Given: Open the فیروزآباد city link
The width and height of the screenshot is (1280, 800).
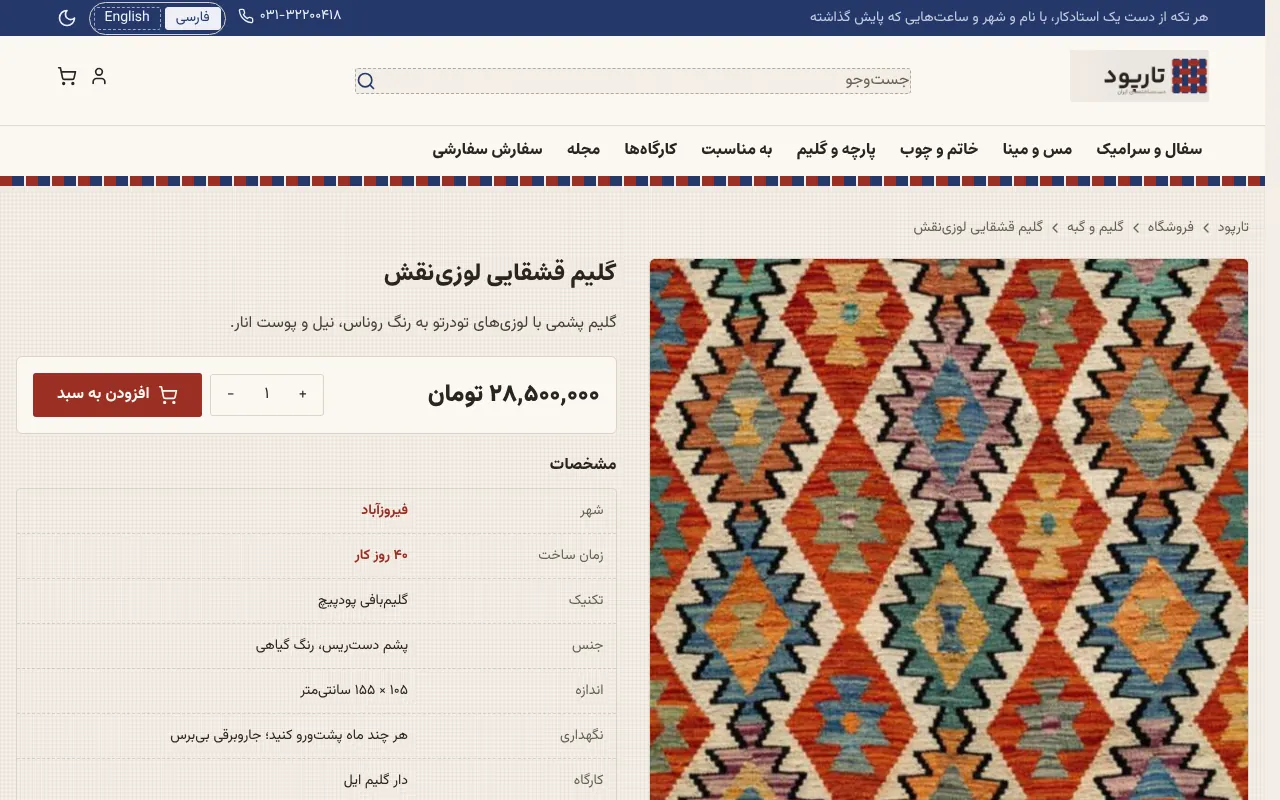Looking at the screenshot, I should point(385,510).
